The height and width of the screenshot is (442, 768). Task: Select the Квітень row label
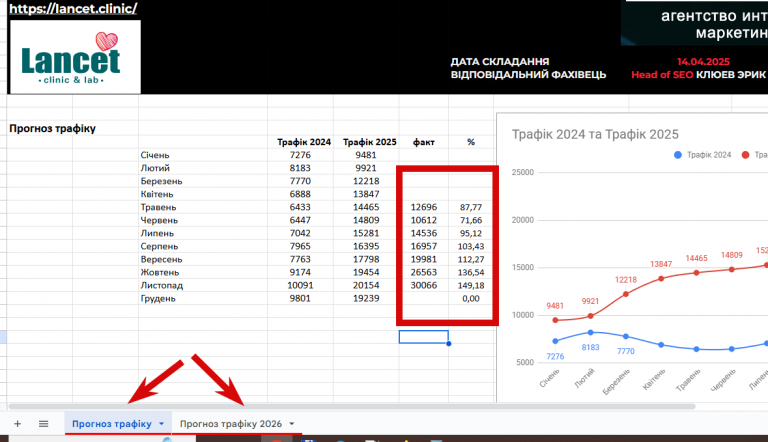pyautogui.click(x=157, y=194)
